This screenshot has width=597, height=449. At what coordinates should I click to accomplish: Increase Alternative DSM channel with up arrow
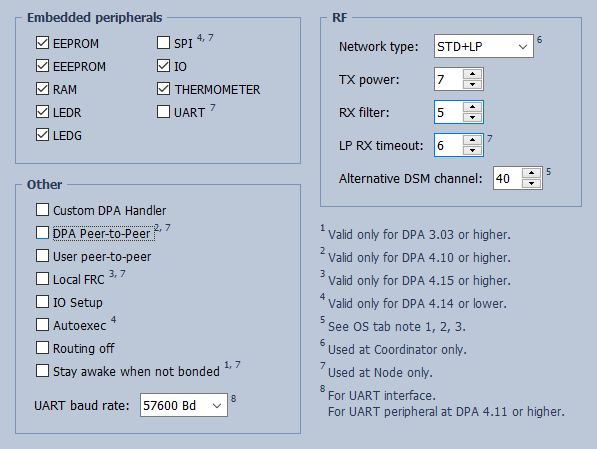pos(532,173)
